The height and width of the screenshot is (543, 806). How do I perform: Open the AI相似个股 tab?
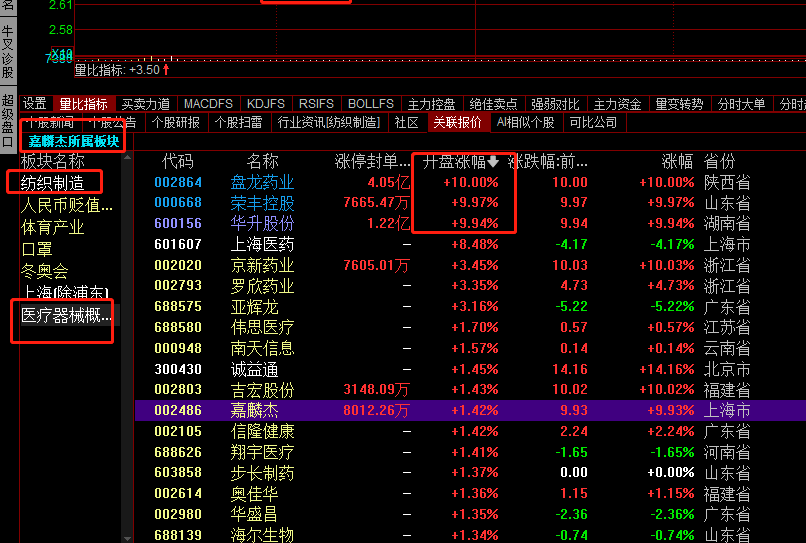coord(525,123)
